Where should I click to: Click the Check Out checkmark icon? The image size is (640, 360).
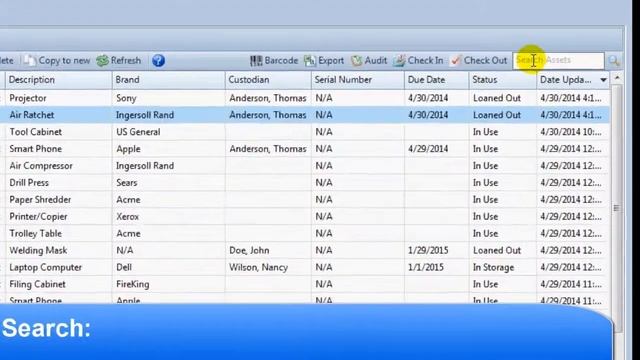[455, 60]
